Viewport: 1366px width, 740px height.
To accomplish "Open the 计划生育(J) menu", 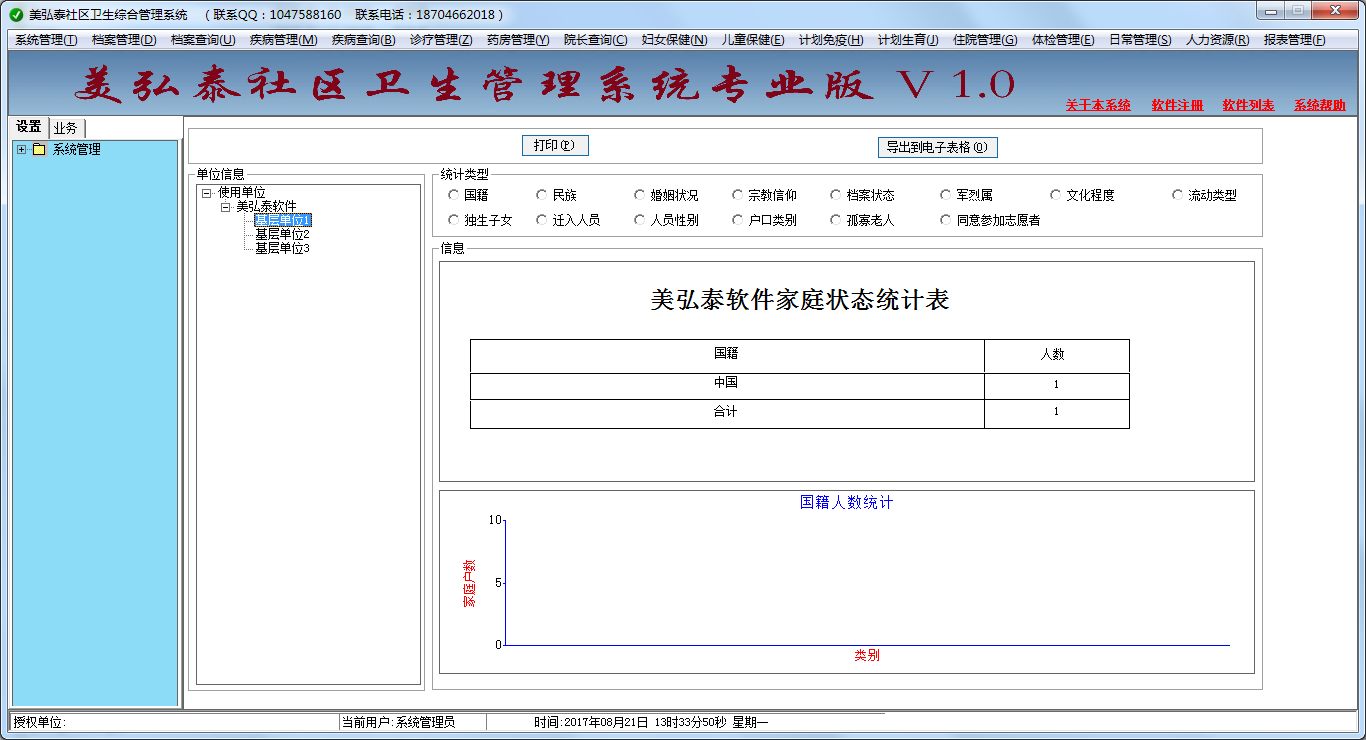I will (908, 40).
